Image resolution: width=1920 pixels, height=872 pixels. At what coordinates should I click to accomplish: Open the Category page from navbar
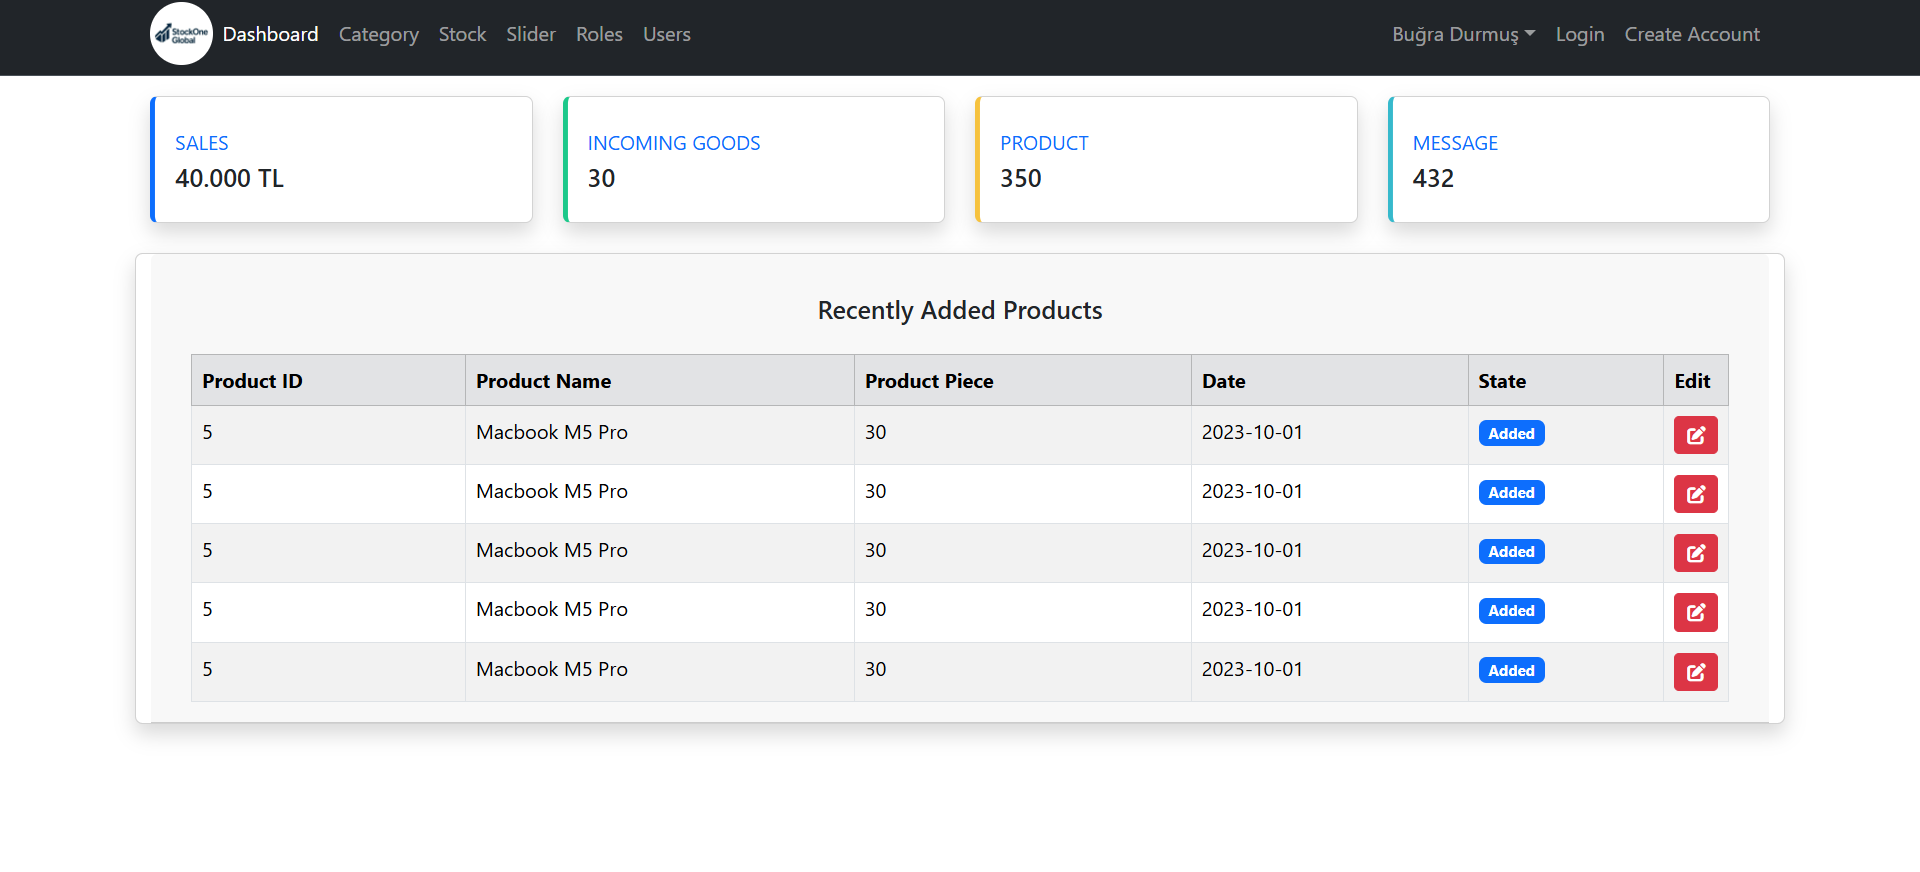(378, 34)
